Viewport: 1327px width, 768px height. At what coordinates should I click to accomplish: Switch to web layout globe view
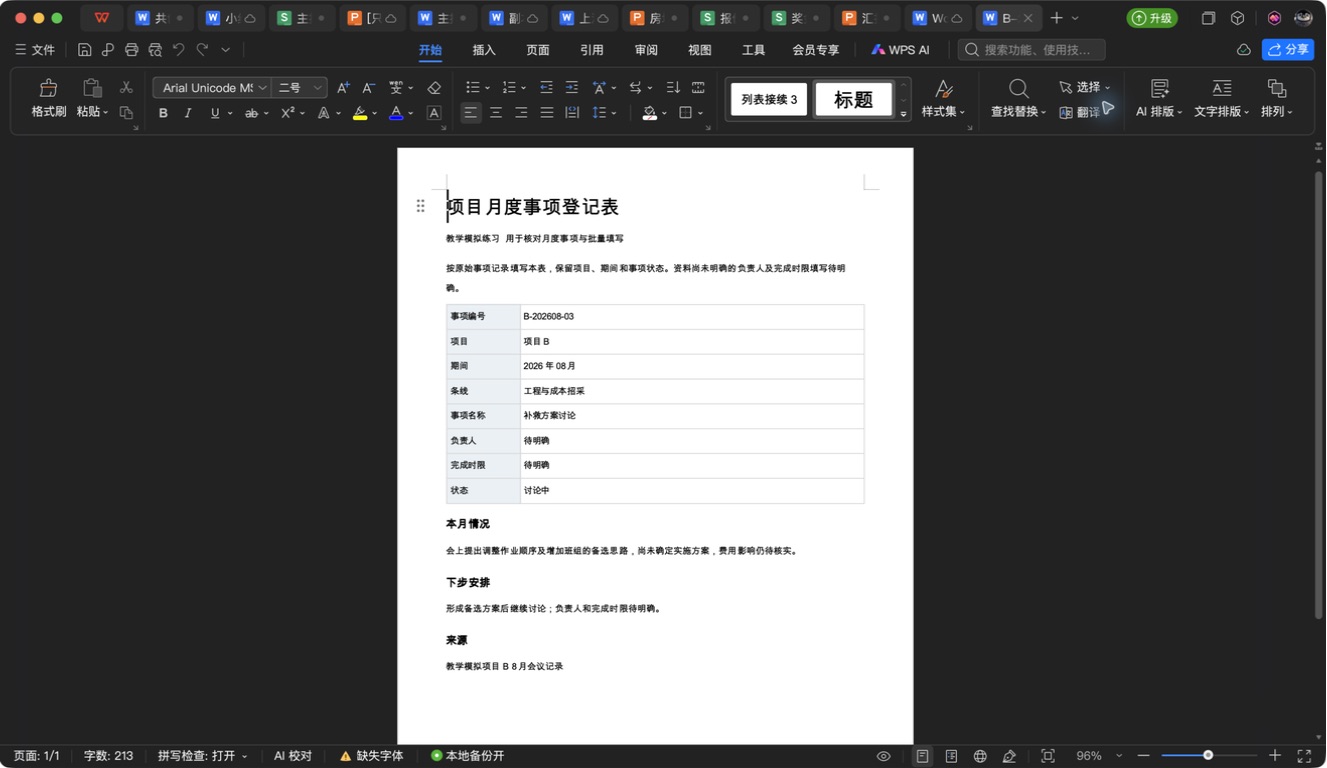[x=980, y=756]
